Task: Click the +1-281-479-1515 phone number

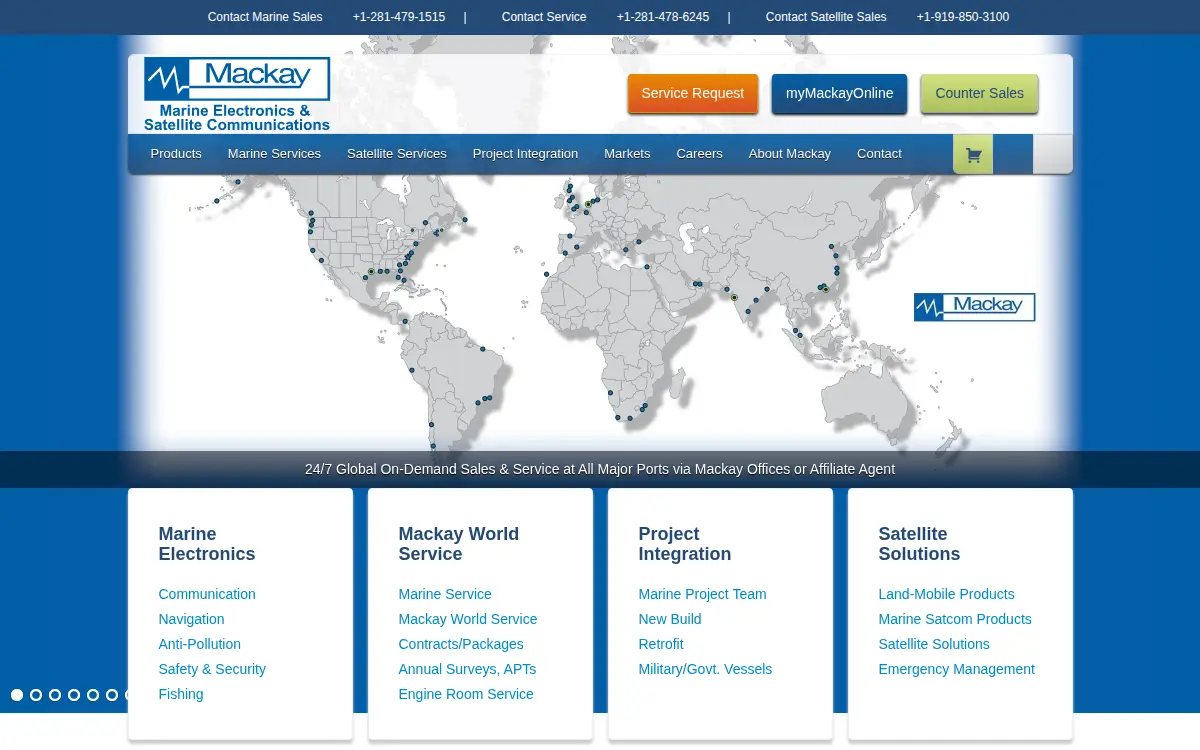Action: tap(399, 17)
